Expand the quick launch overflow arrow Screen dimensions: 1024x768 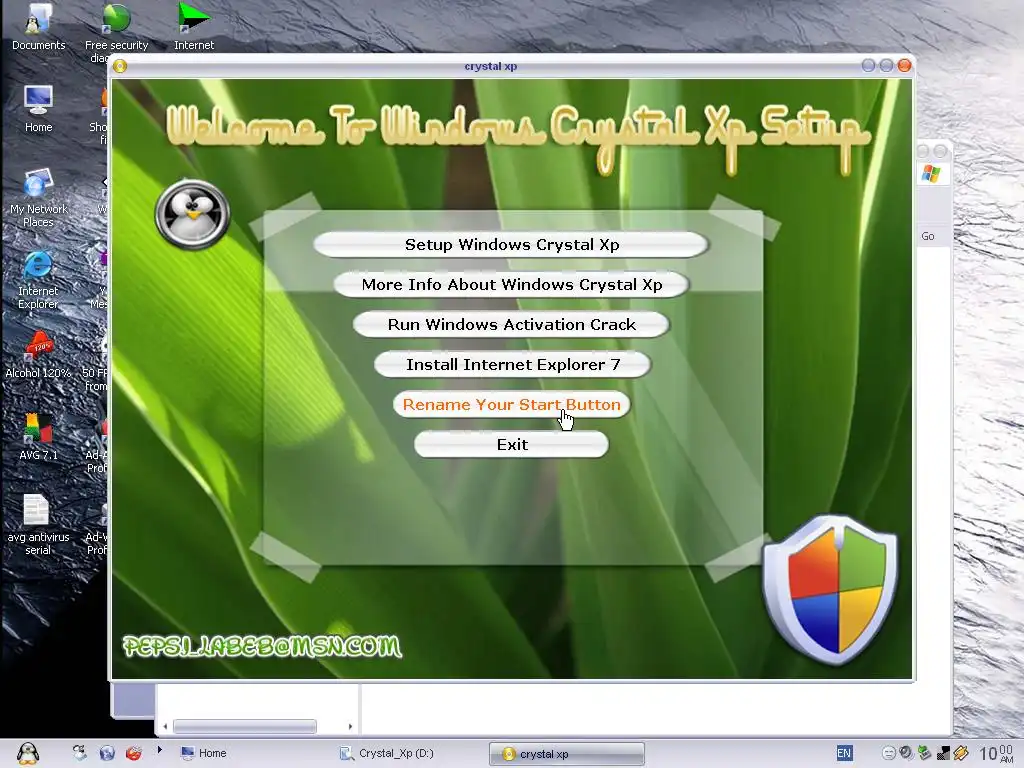[x=159, y=750]
